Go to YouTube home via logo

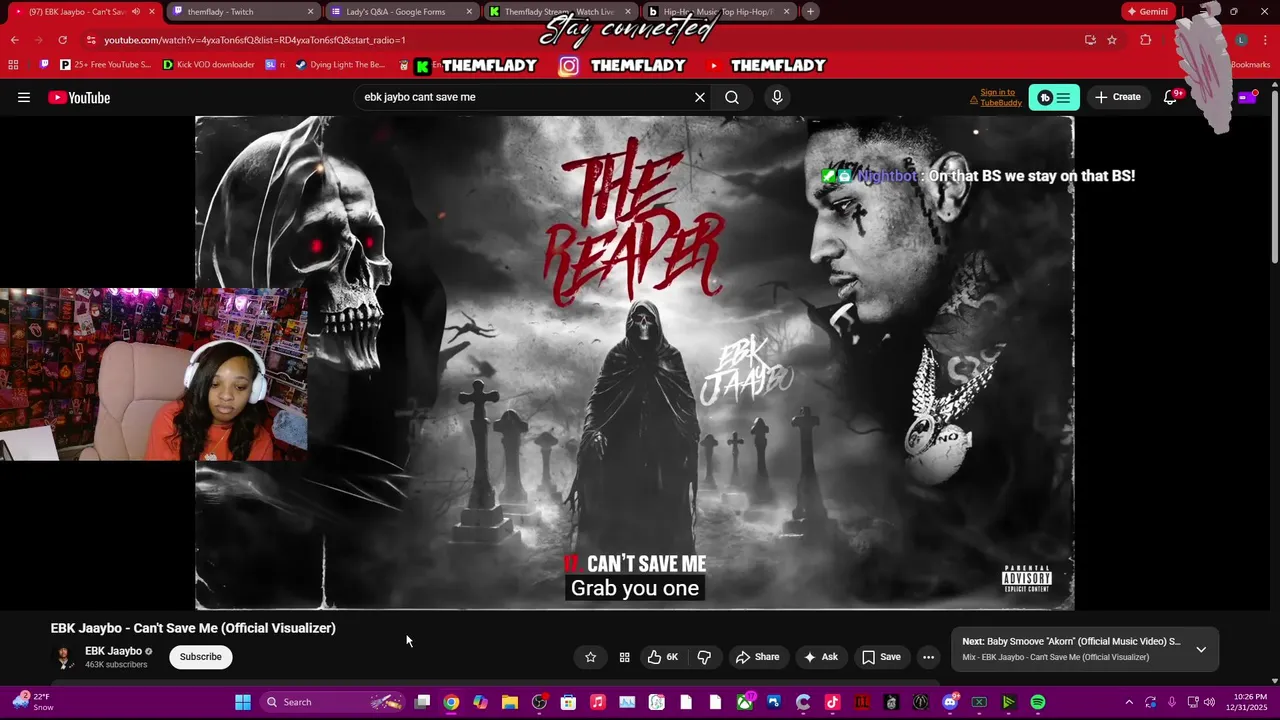[79, 97]
